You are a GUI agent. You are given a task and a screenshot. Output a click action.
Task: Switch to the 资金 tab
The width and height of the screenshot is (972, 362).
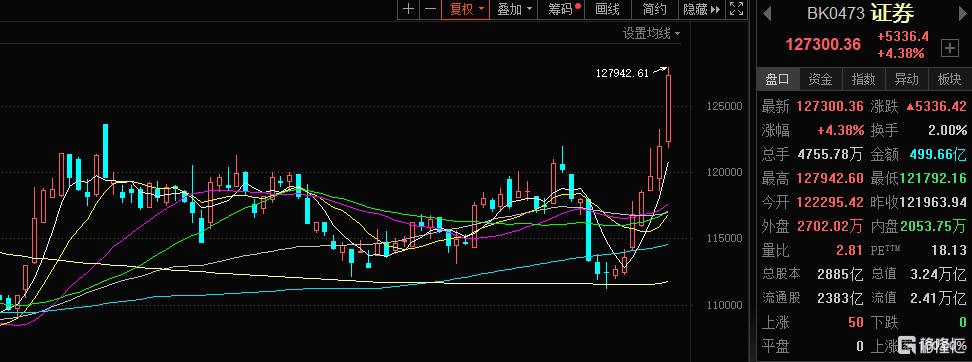[821, 79]
